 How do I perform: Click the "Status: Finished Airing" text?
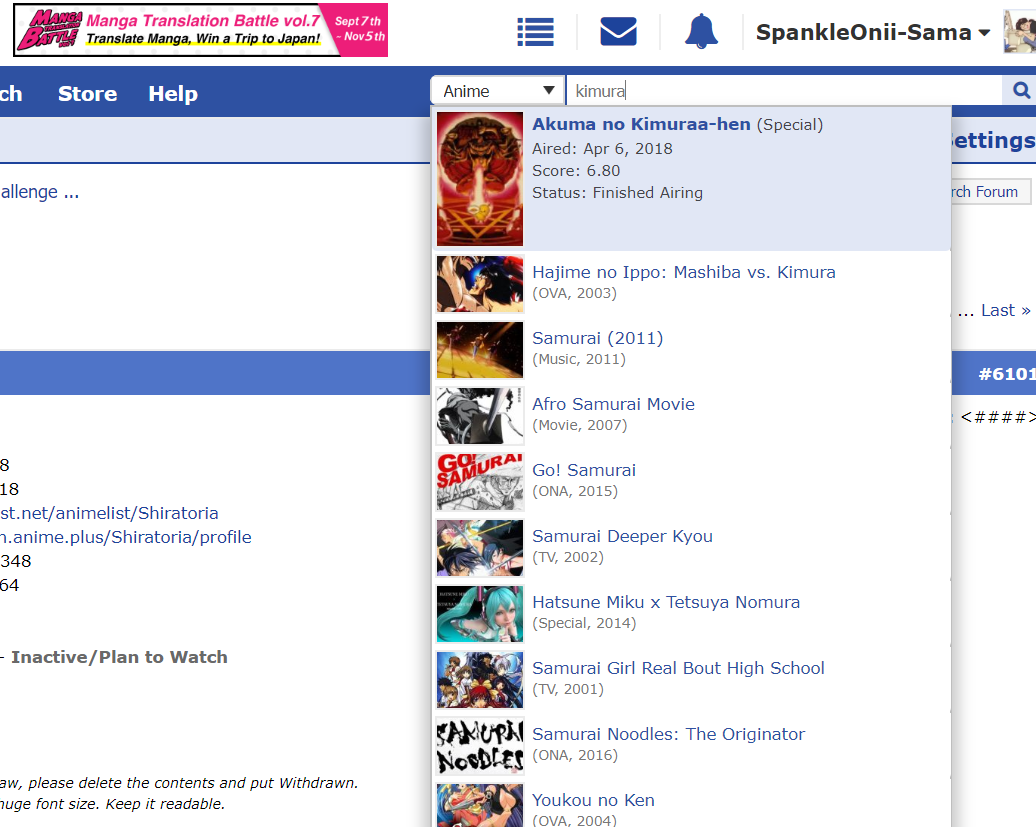(617, 192)
